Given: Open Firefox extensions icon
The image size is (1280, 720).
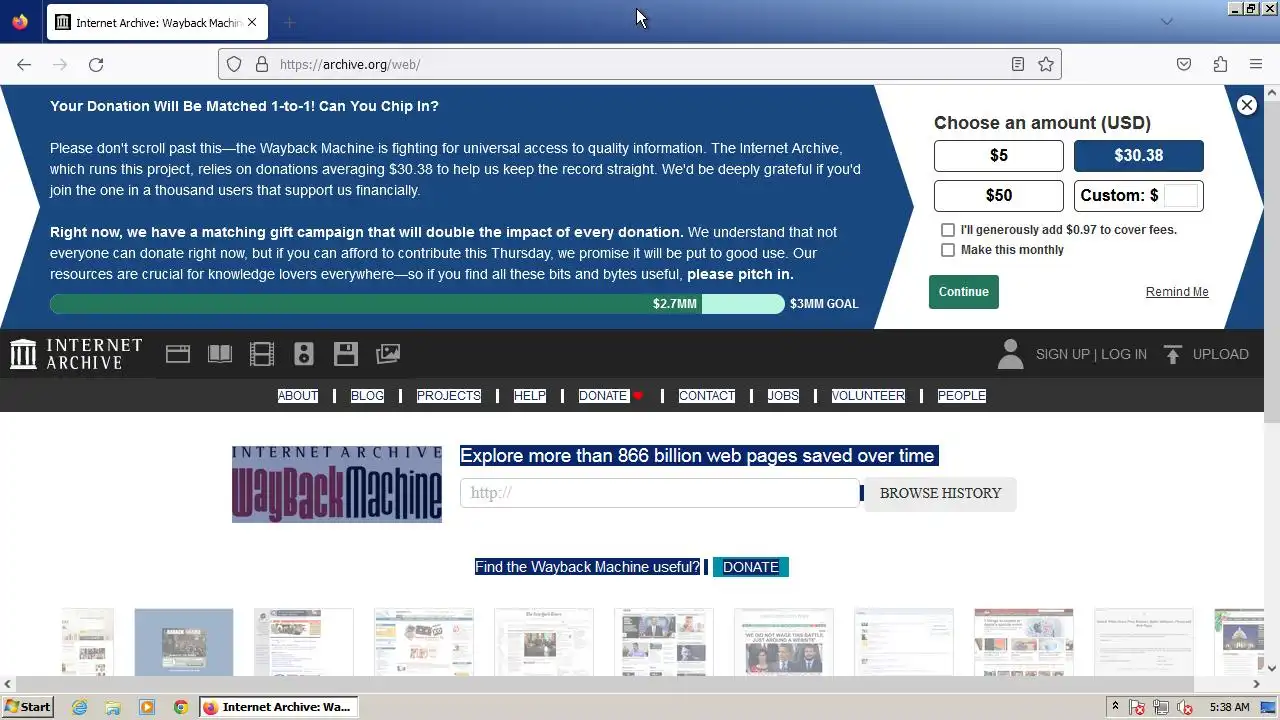Looking at the screenshot, I should [1220, 64].
